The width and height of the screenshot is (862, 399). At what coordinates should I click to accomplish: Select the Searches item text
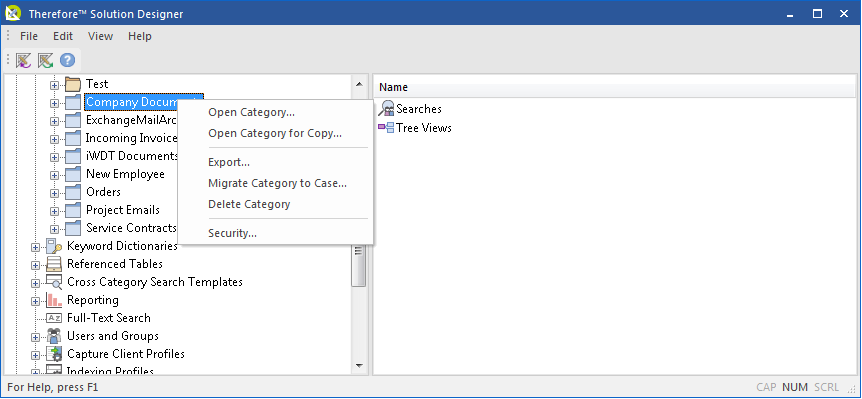click(x=419, y=109)
